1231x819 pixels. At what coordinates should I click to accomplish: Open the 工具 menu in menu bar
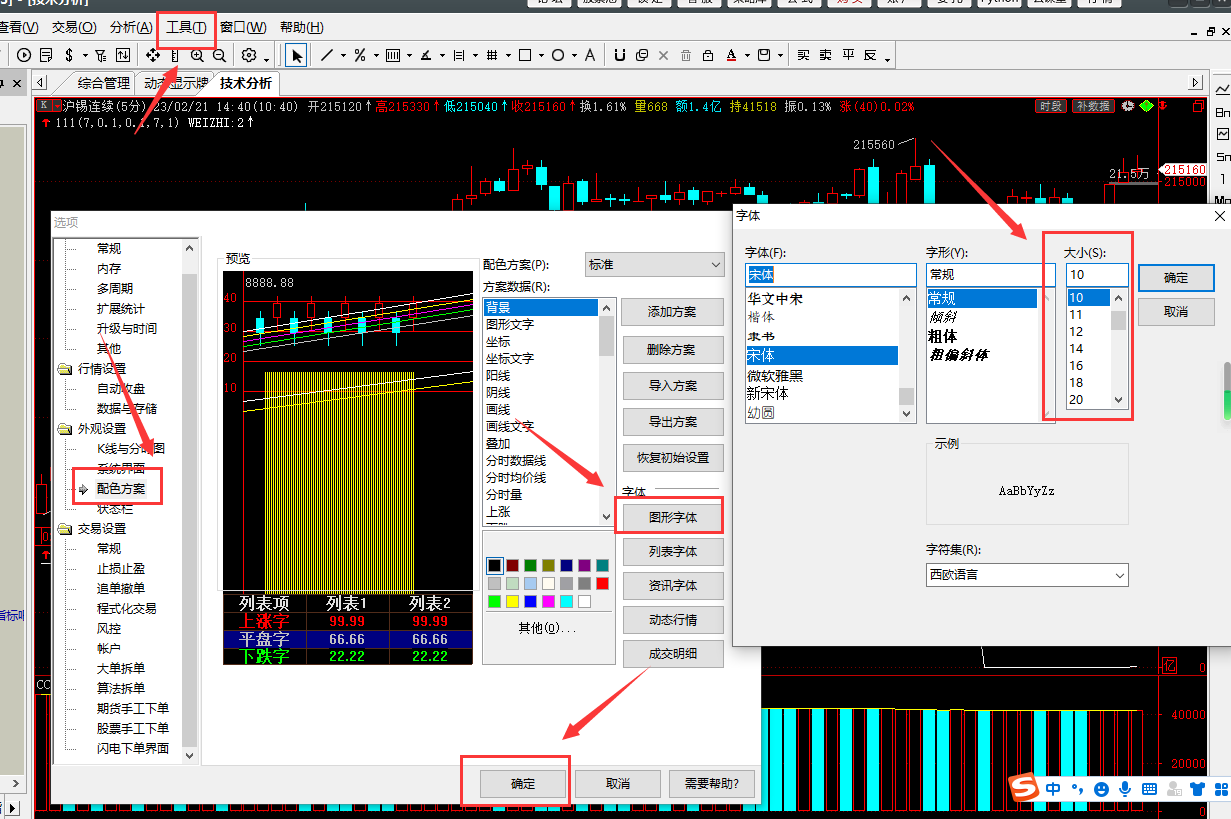click(x=187, y=27)
